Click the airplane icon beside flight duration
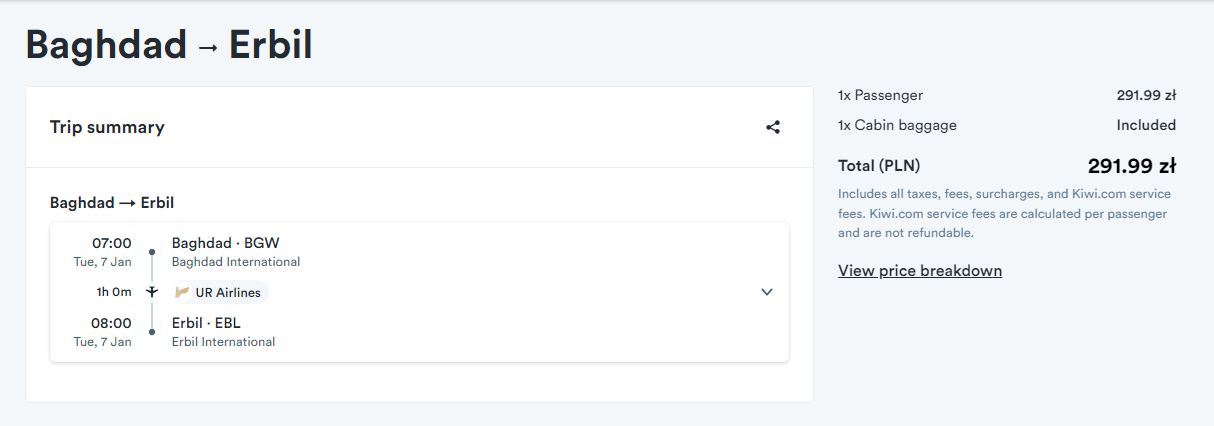 [152, 292]
